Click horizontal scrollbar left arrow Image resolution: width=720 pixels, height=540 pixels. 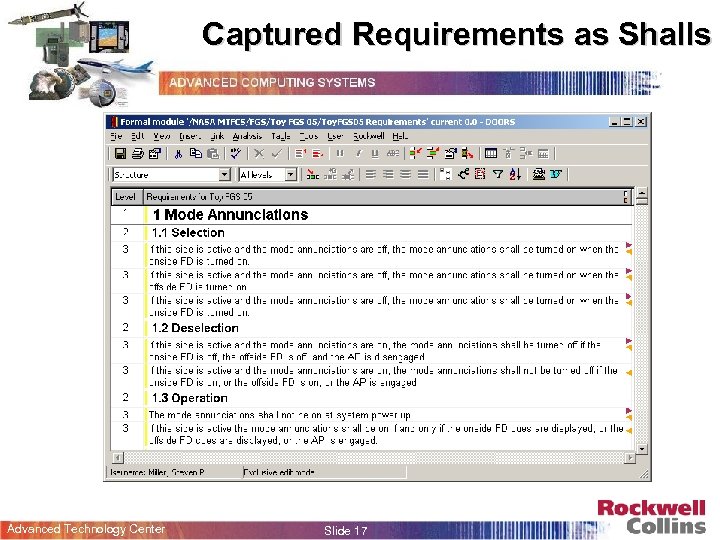(118, 458)
